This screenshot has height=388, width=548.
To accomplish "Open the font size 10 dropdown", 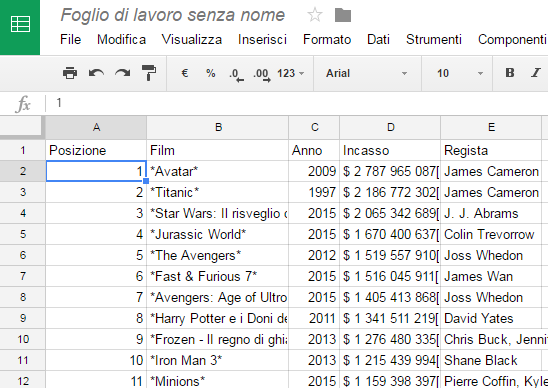I will [459, 73].
